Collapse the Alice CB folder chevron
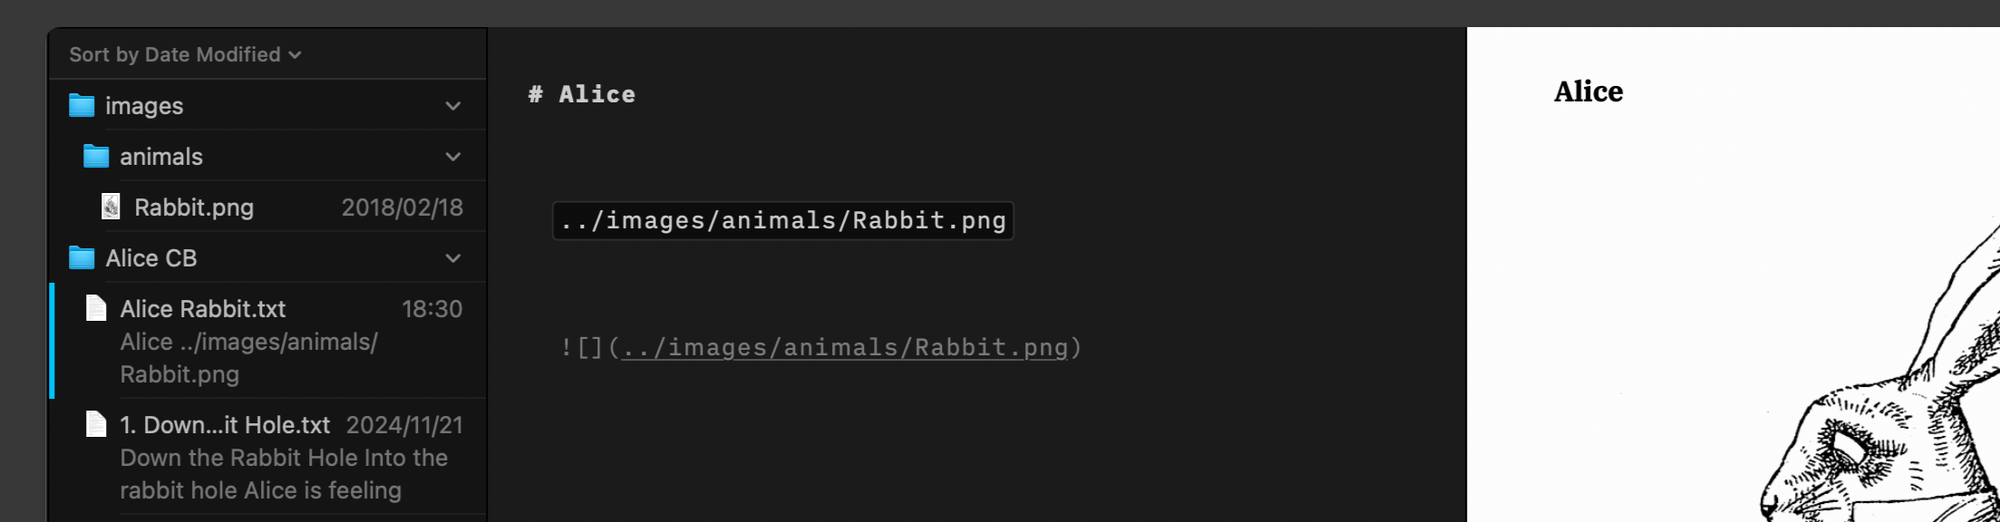The image size is (2000, 522). [x=453, y=258]
